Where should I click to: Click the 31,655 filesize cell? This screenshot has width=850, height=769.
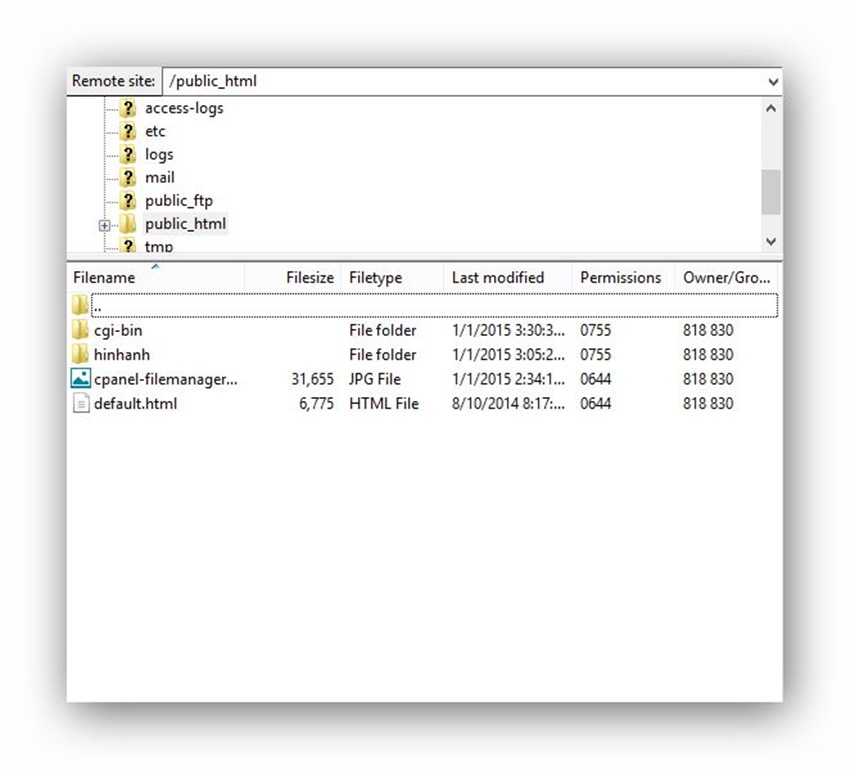pos(312,379)
